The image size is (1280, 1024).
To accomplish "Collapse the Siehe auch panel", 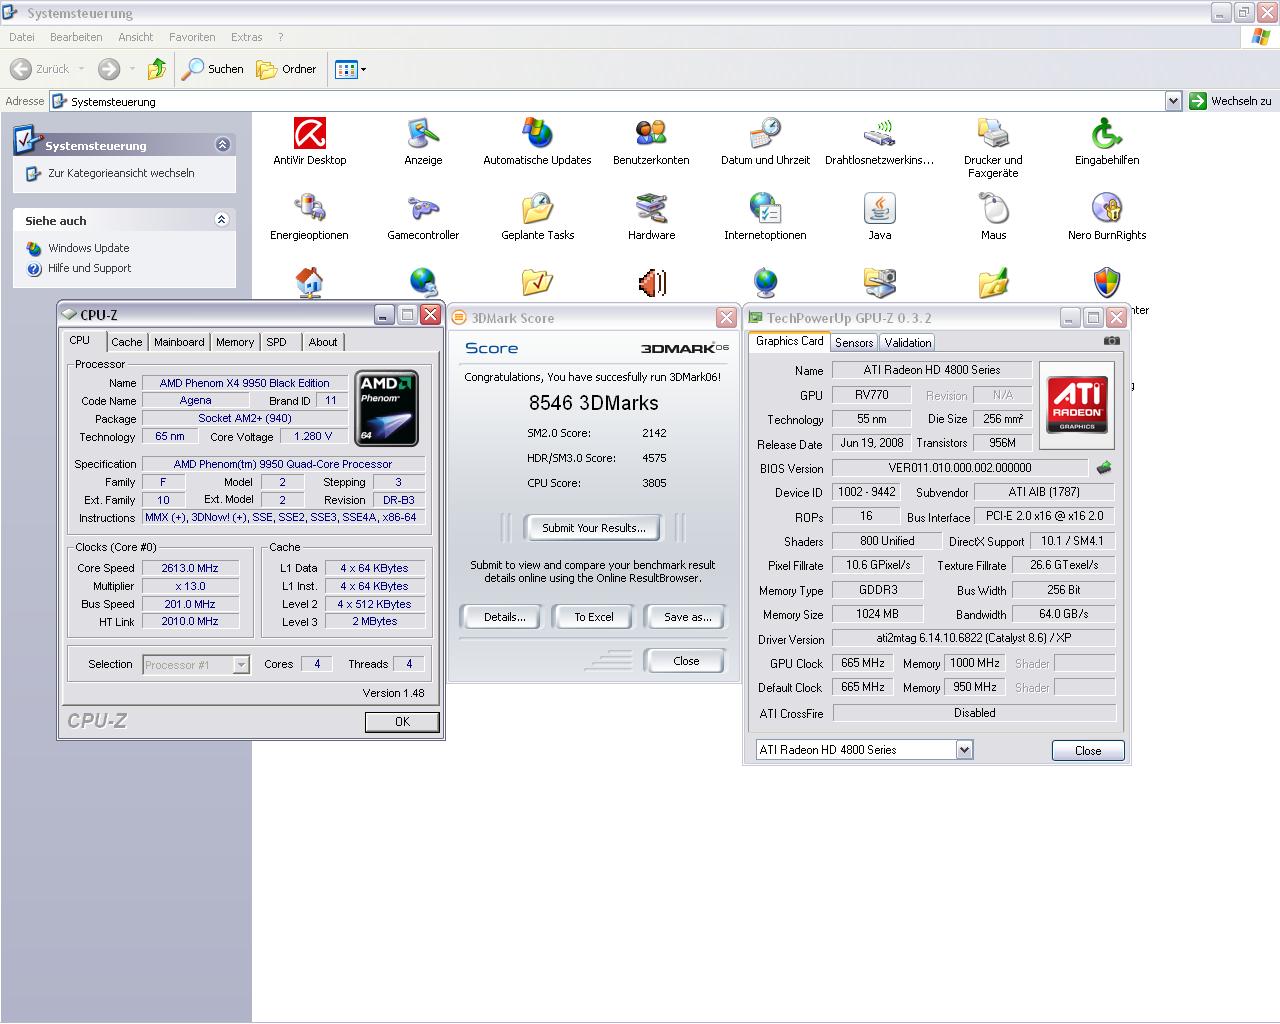I will click(222, 220).
